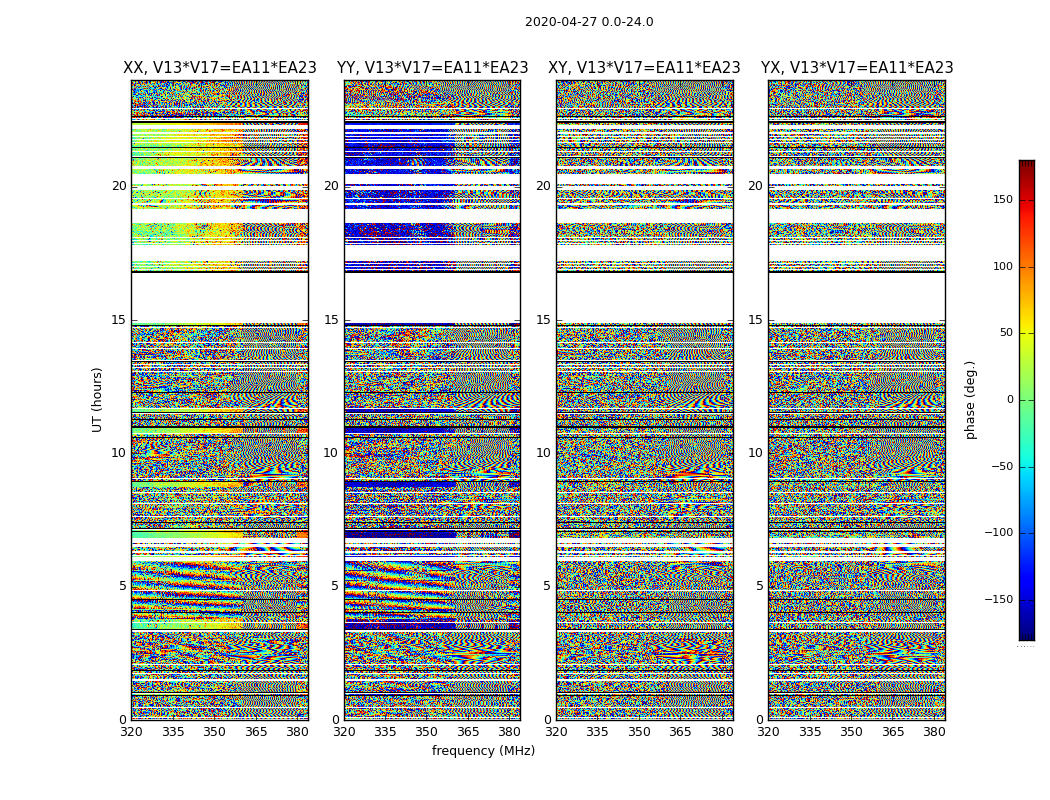Click the frequency (MHz) x-axis label
This screenshot has width=1050, height=800.
[483, 750]
